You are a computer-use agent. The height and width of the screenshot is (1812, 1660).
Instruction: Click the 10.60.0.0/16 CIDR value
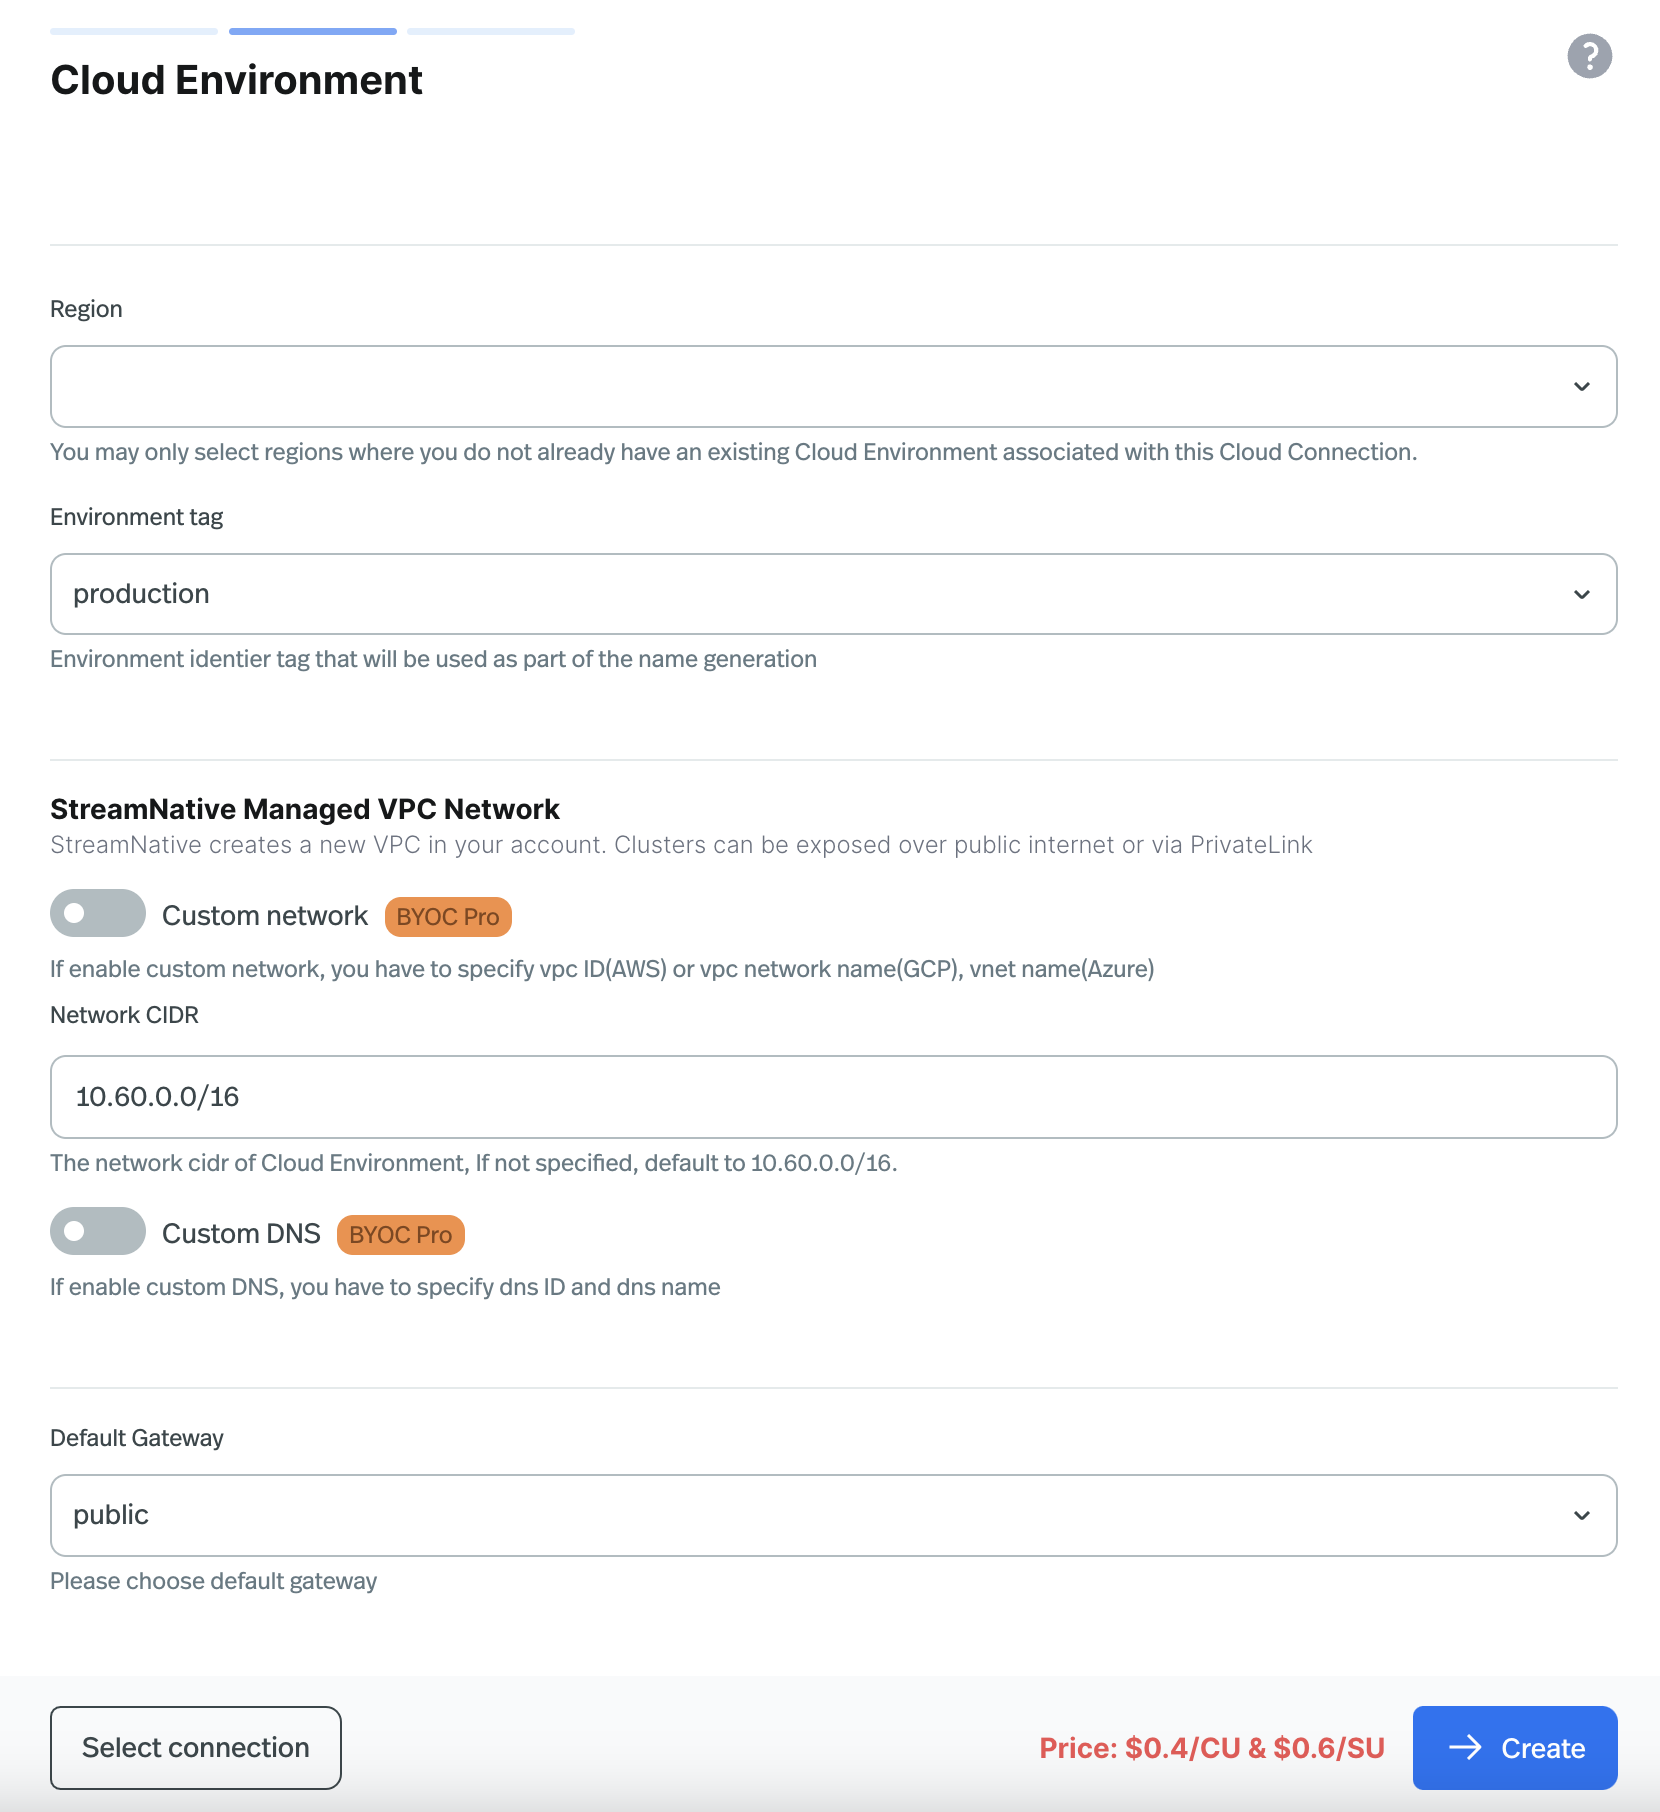(x=158, y=1096)
